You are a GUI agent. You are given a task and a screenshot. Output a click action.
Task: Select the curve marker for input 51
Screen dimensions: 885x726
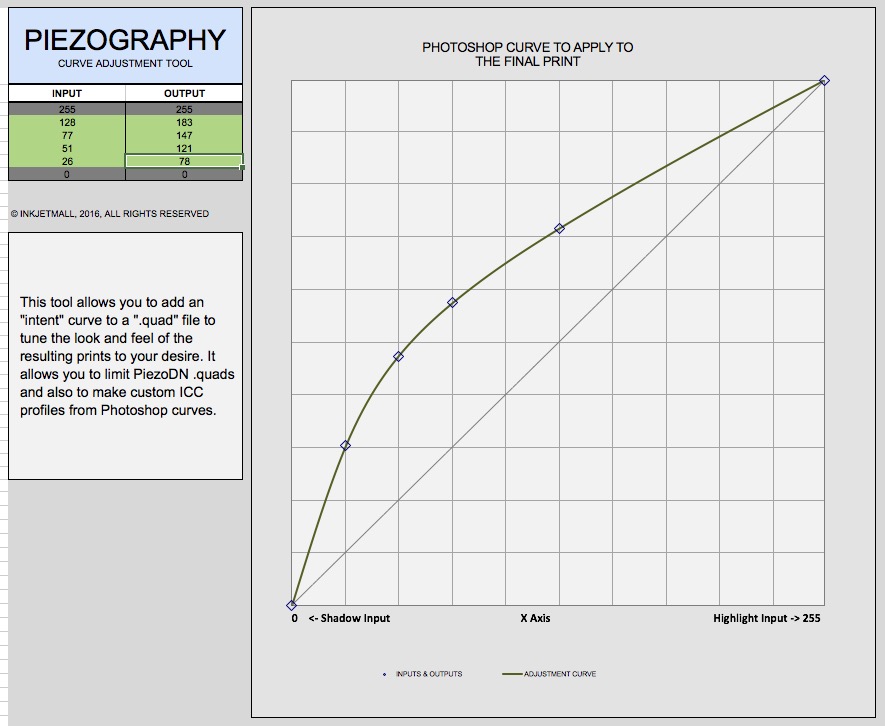(x=399, y=356)
